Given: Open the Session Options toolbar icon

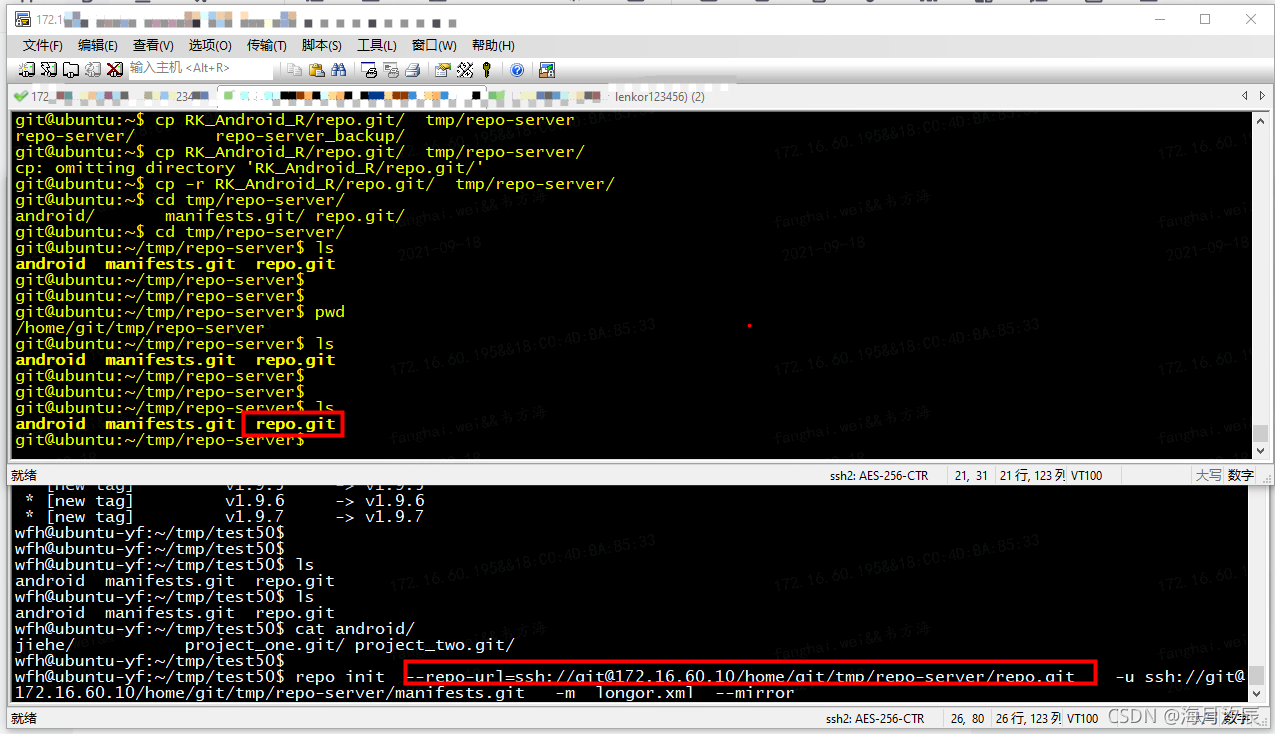Looking at the screenshot, I should 443,69.
